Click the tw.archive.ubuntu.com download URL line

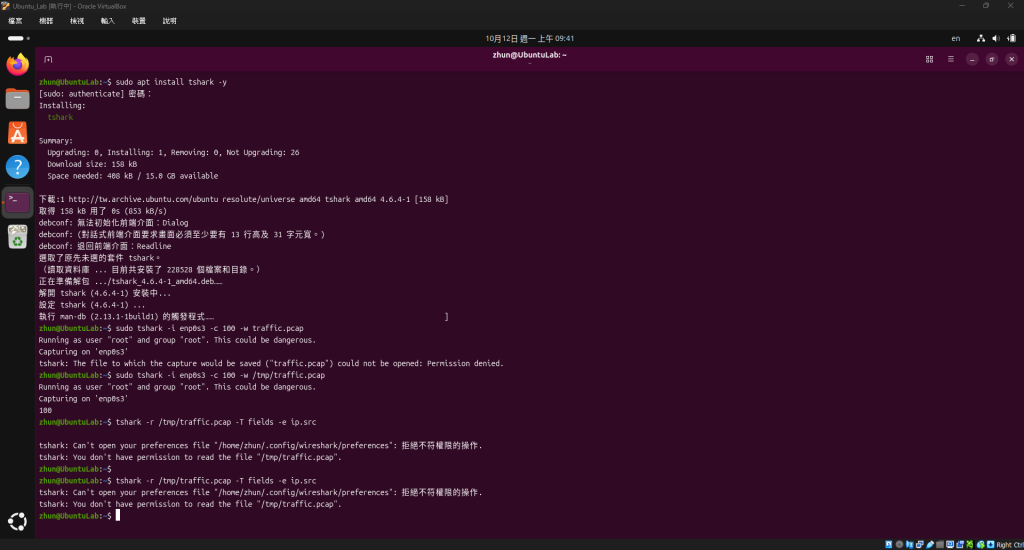[x=244, y=199]
